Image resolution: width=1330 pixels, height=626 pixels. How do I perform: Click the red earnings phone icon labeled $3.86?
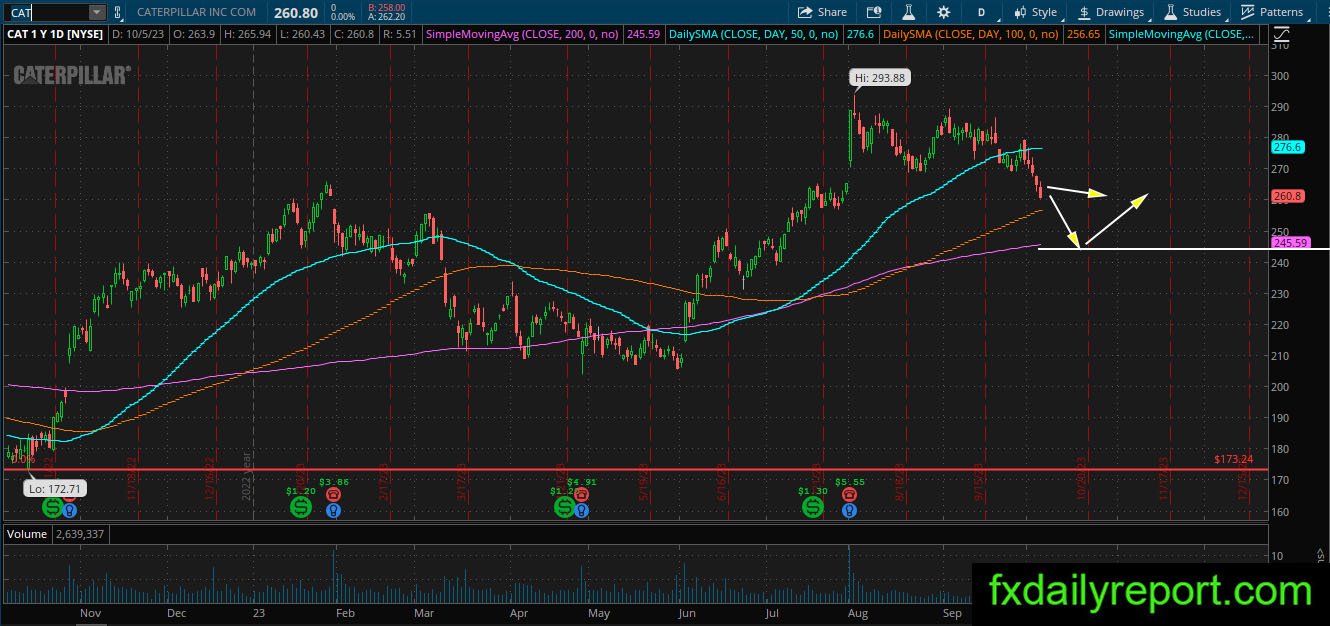333,494
